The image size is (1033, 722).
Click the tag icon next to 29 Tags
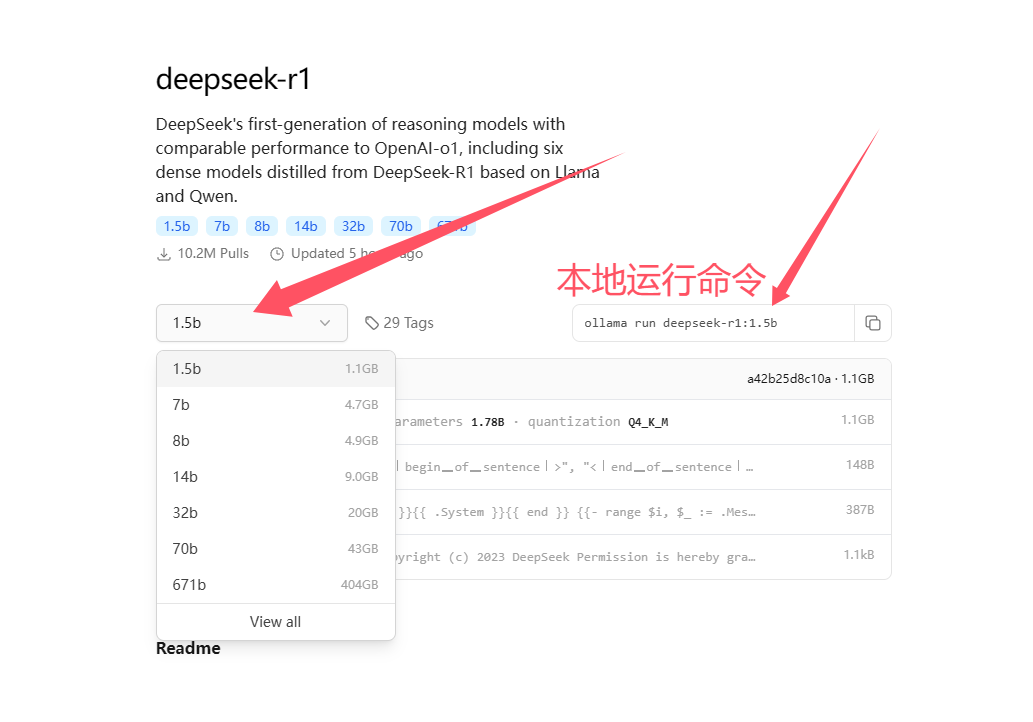[x=372, y=323]
